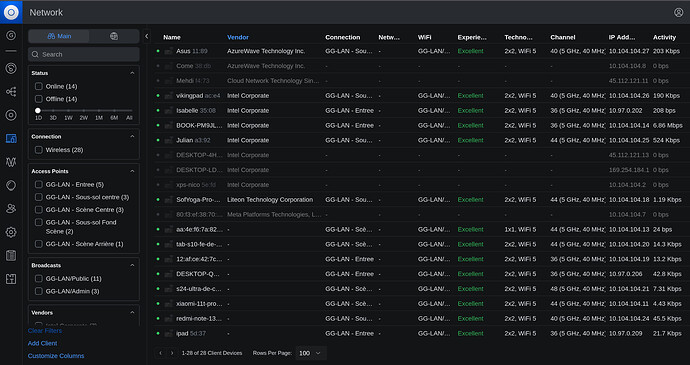The height and width of the screenshot is (365, 690).
Task: Sort by the Vendor column header
Action: click(238, 37)
